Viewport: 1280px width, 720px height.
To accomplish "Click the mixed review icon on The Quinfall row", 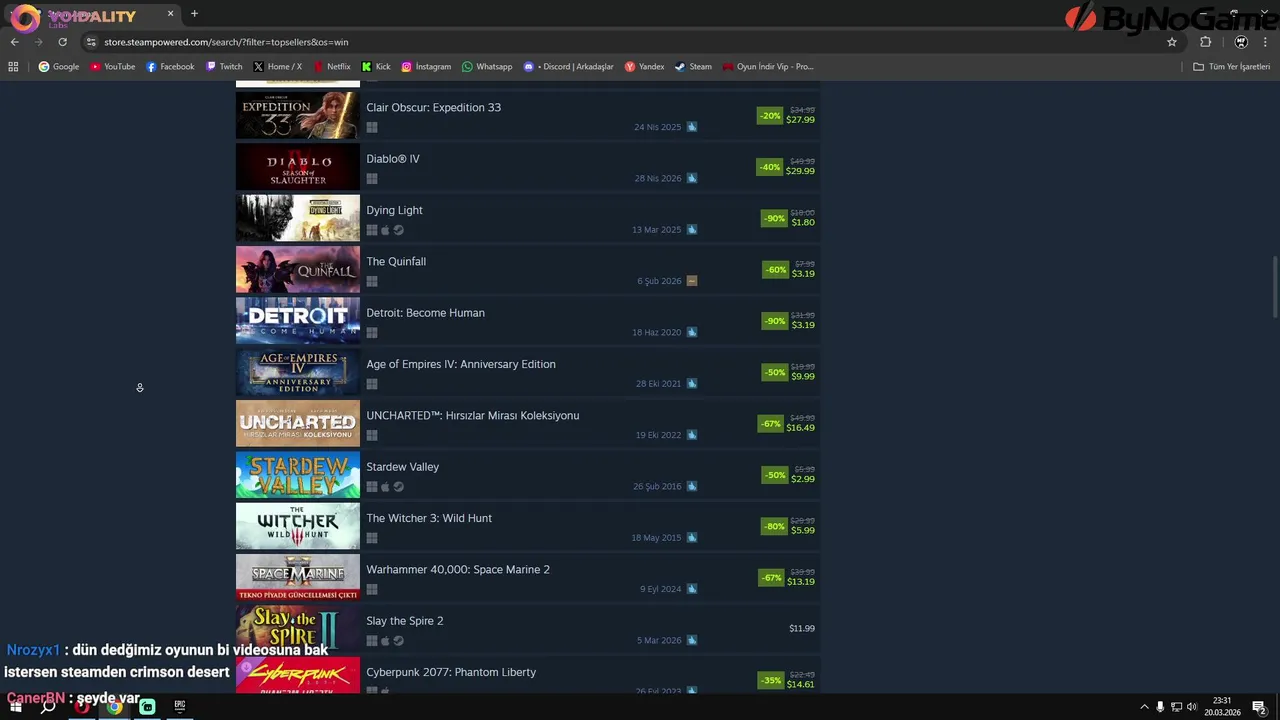I will (x=692, y=281).
